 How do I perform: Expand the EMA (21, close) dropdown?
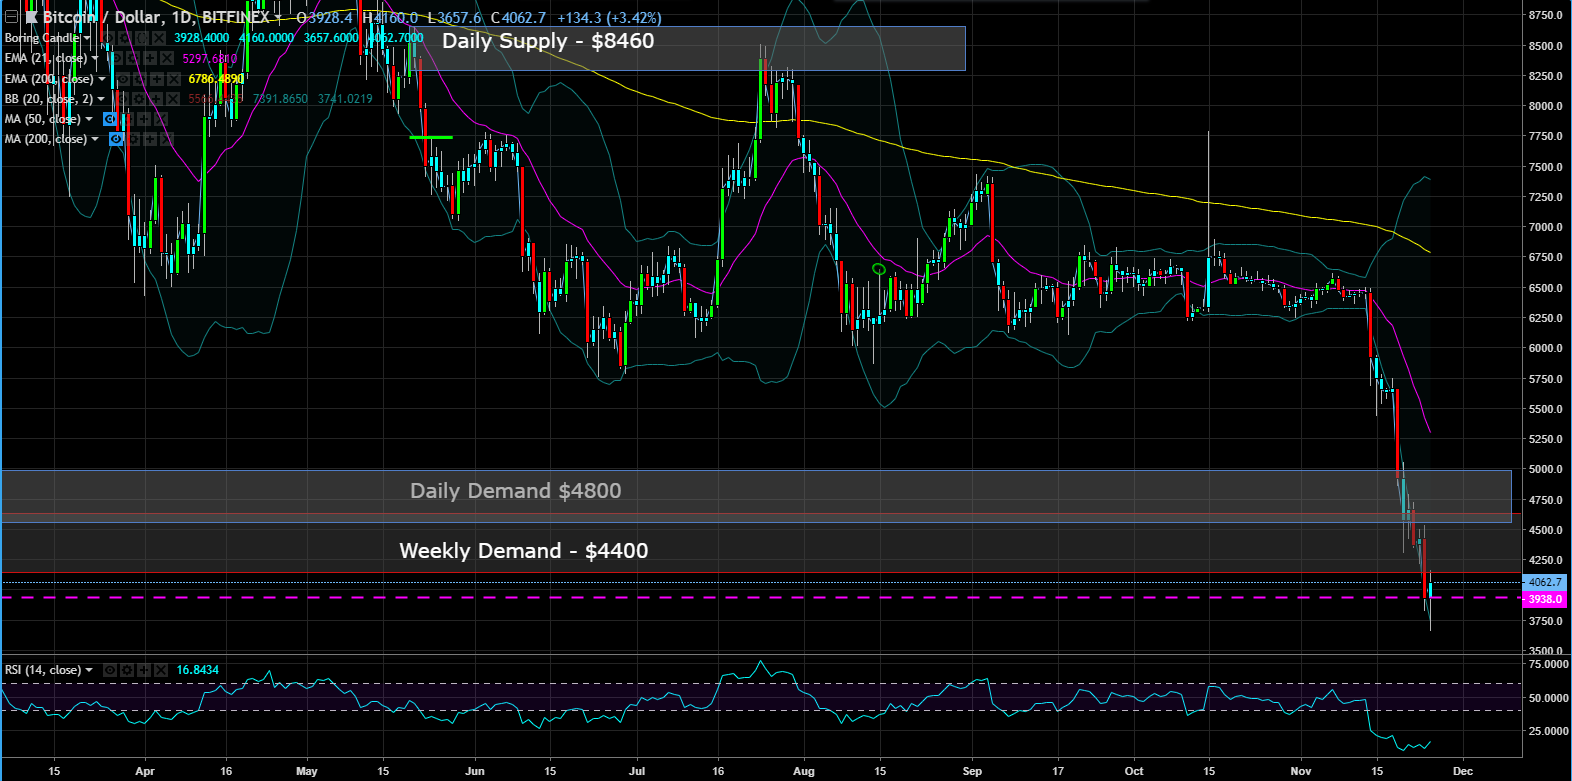(94, 58)
